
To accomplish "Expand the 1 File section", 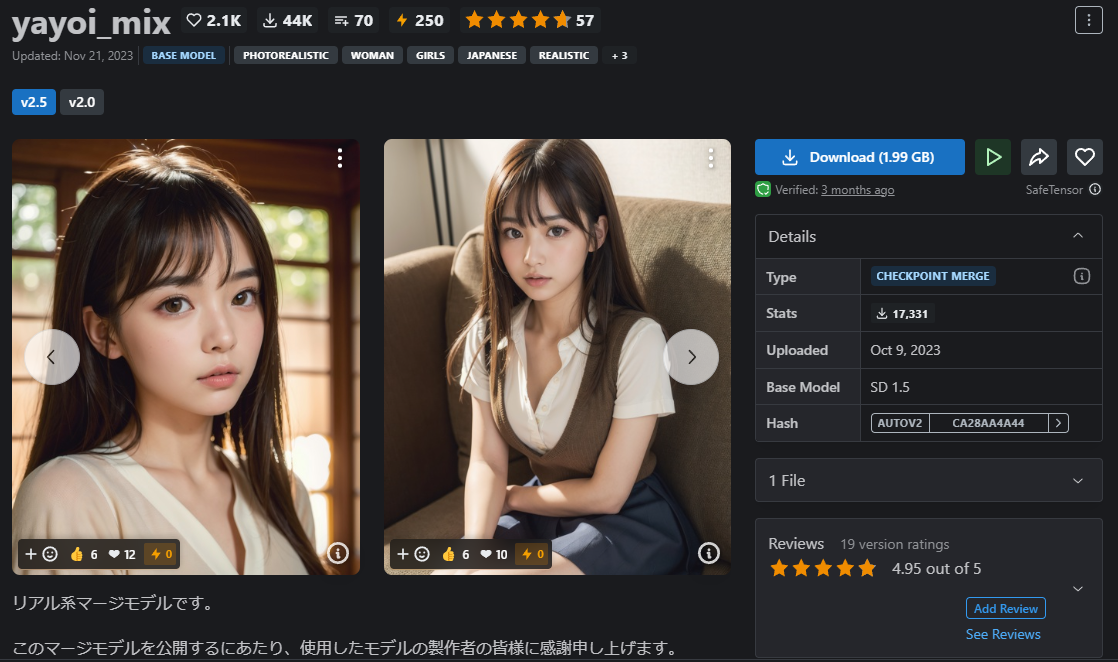I will pyautogui.click(x=1078, y=480).
